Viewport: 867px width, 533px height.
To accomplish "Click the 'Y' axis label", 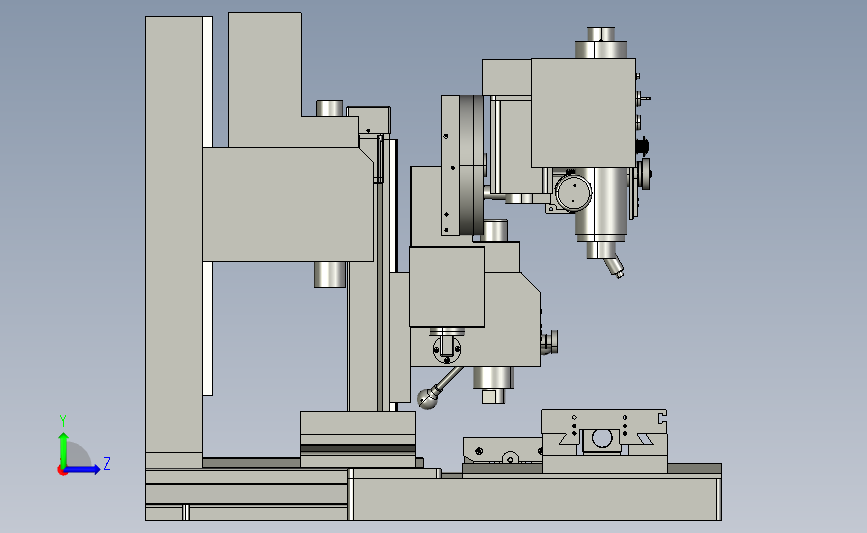I will coord(63,421).
